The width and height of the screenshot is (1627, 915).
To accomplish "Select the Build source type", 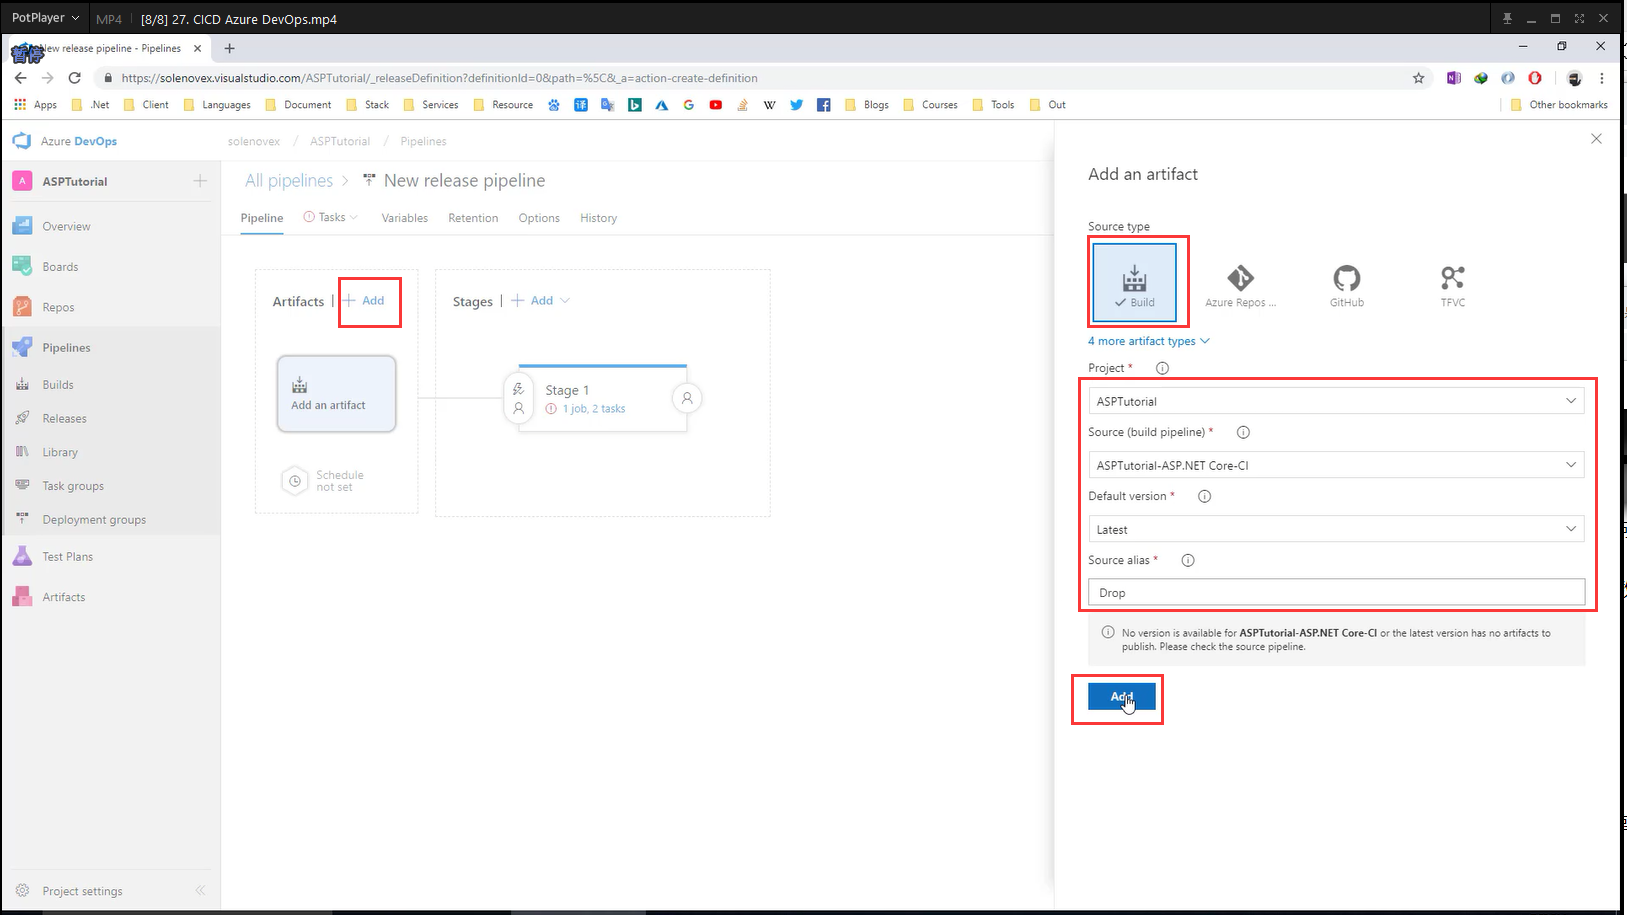I will pos(1134,283).
